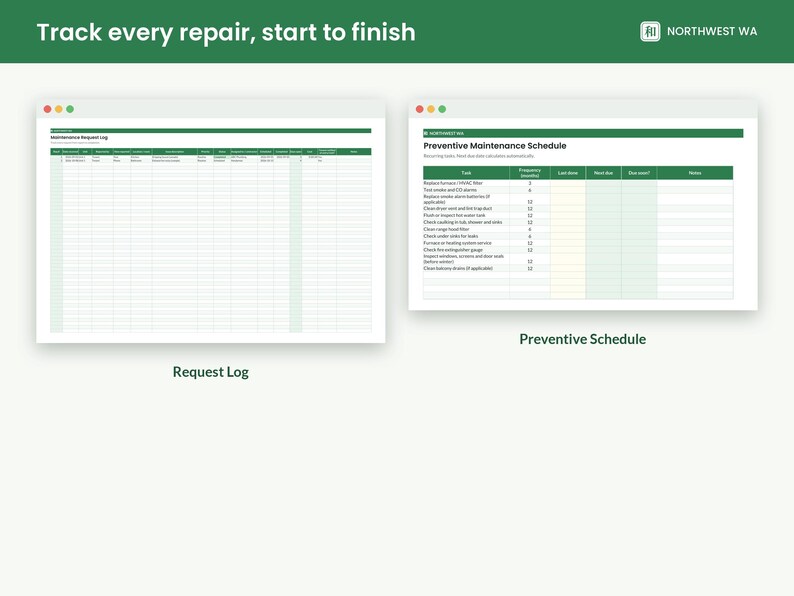Viewport: 794px width, 596px height.
Task: Click 'Check fire extinguisher gauge' cell
Action: [466, 250]
